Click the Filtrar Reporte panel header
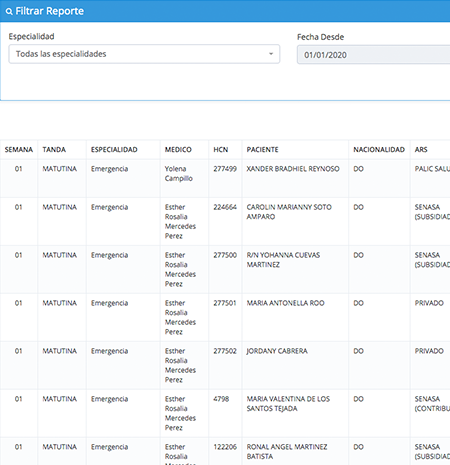 point(225,11)
